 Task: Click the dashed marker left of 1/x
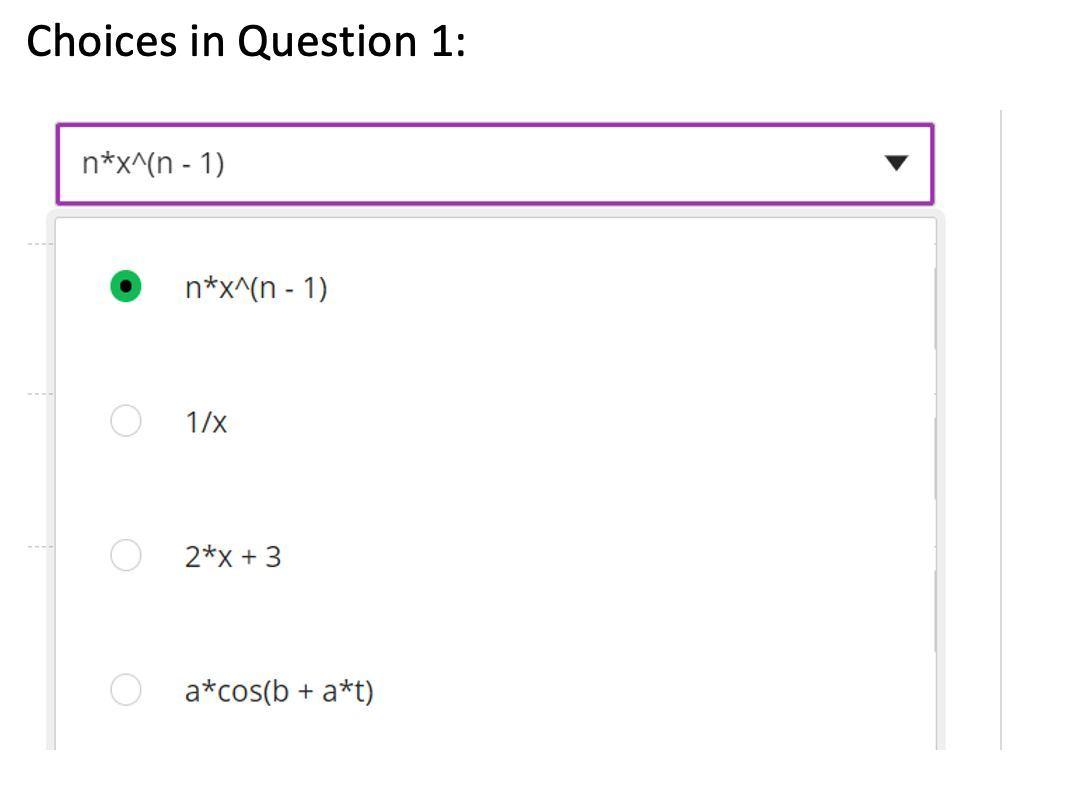tap(35, 395)
